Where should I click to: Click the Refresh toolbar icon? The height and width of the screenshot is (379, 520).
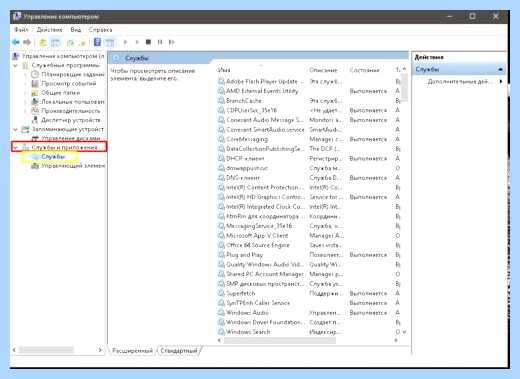(x=70, y=43)
